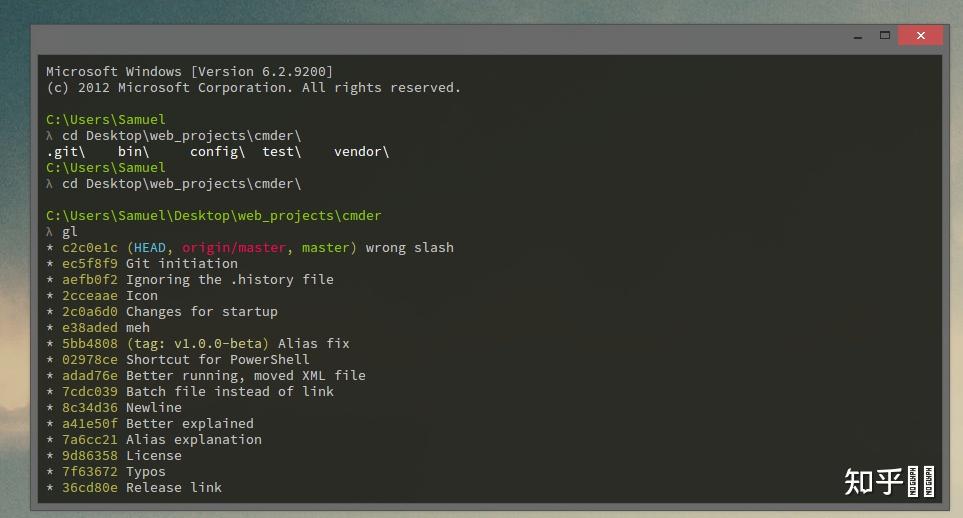Click the green path C:\Users\Samuel\Desktop\web_projects\cmder
The image size is (963, 518).
pos(214,216)
